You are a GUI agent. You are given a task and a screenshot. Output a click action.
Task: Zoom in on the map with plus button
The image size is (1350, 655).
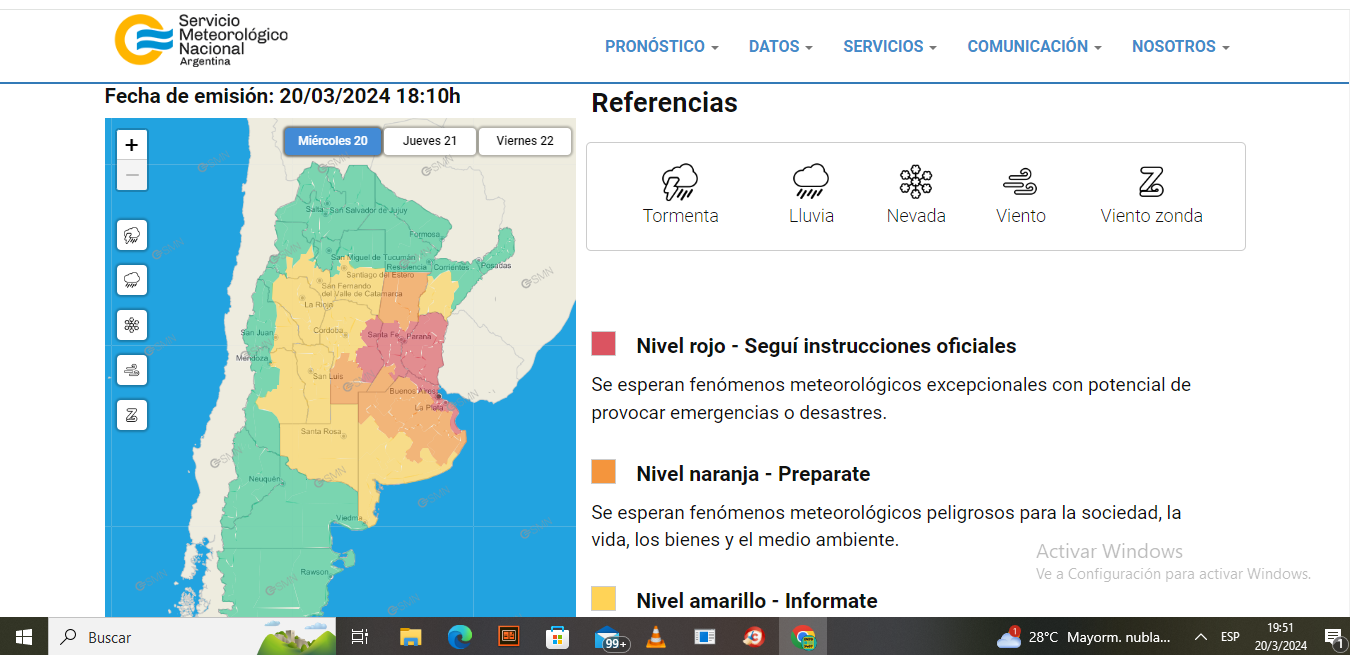click(x=132, y=145)
